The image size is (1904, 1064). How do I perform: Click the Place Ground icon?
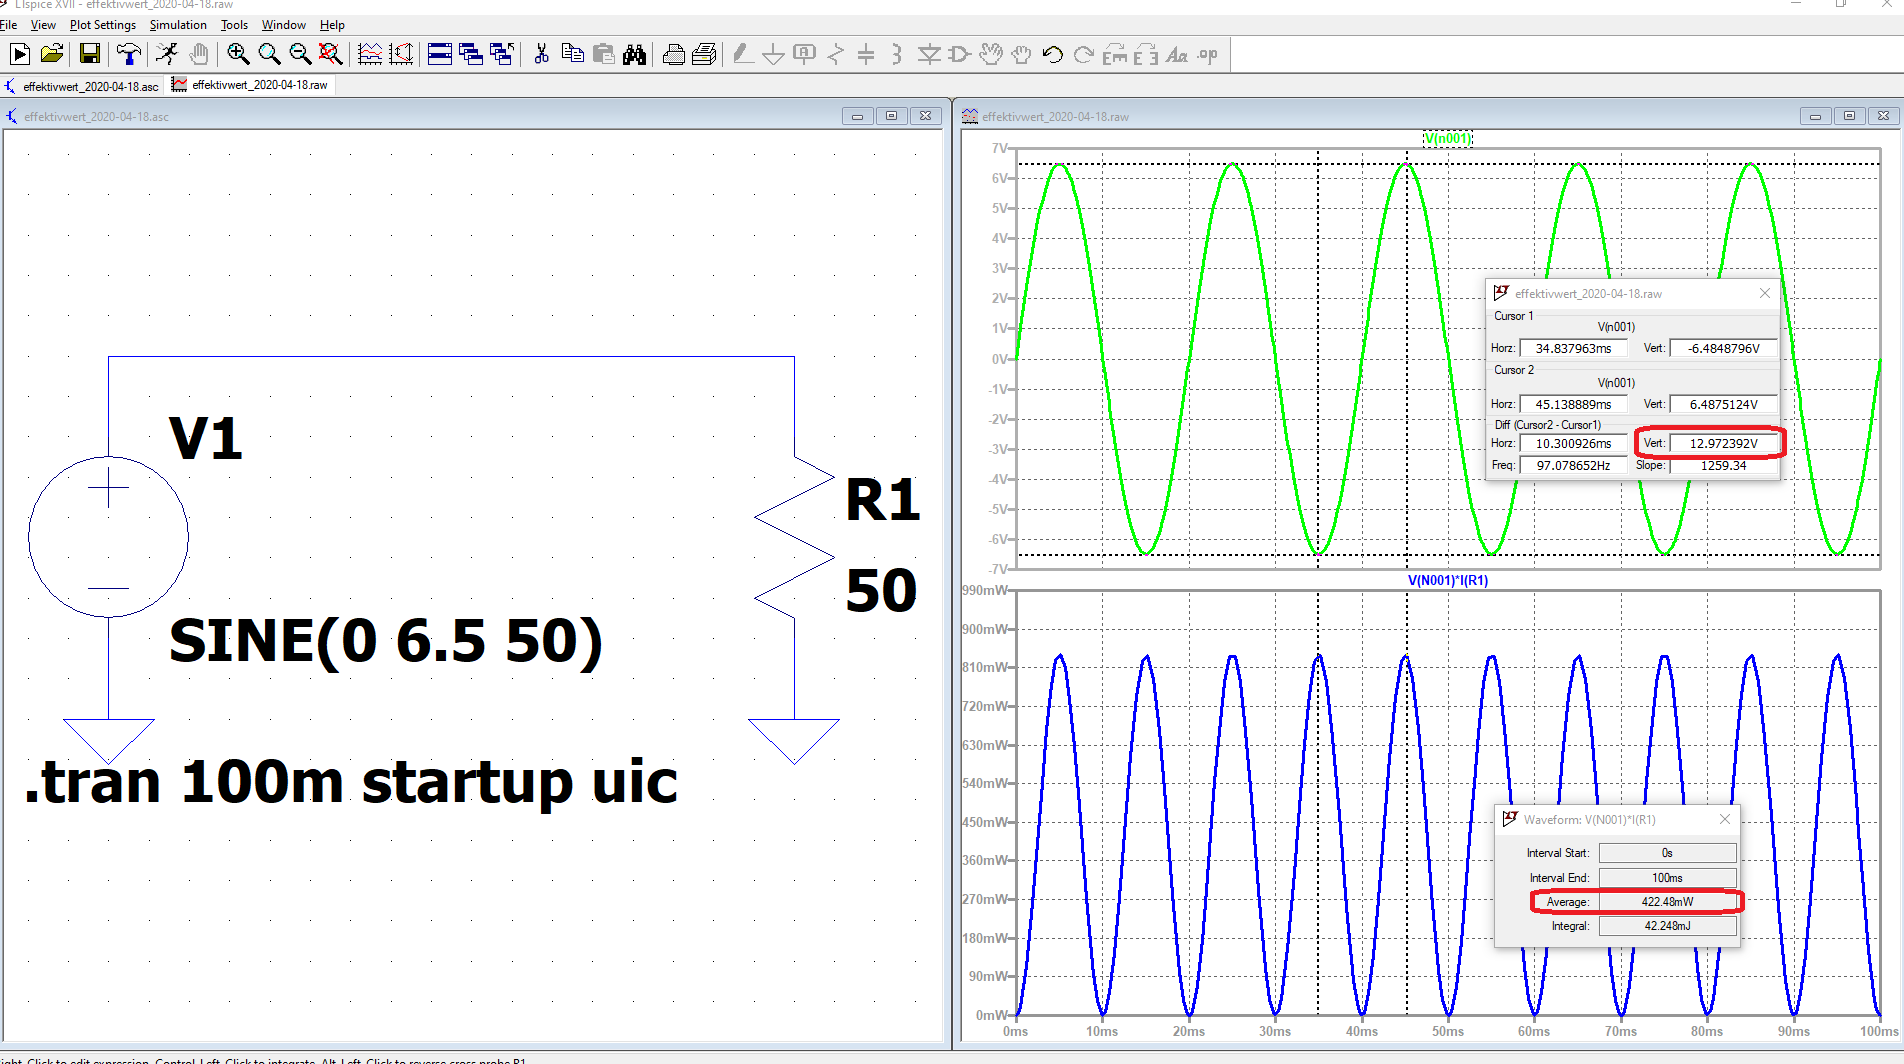pos(773,54)
